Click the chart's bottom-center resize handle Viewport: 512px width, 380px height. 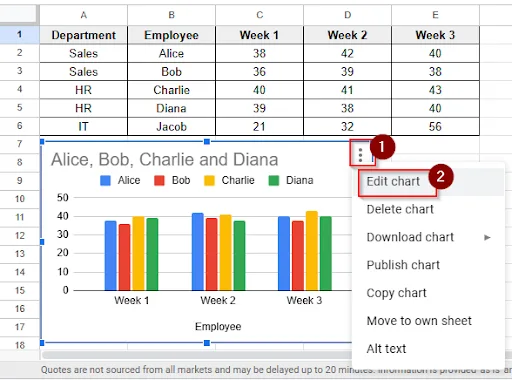pos(207,343)
